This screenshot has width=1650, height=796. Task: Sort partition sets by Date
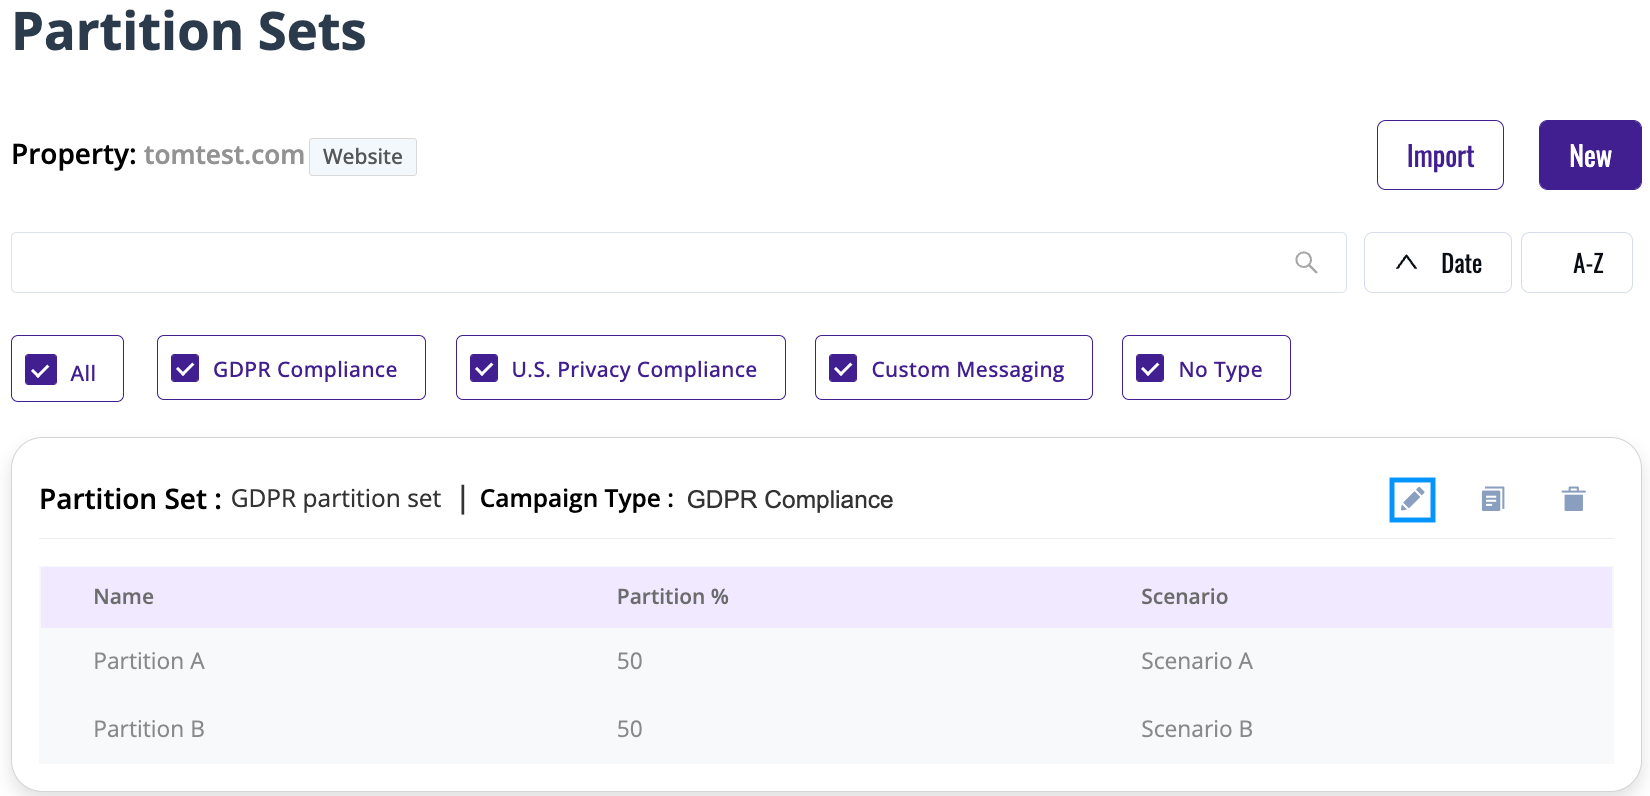coord(1437,262)
